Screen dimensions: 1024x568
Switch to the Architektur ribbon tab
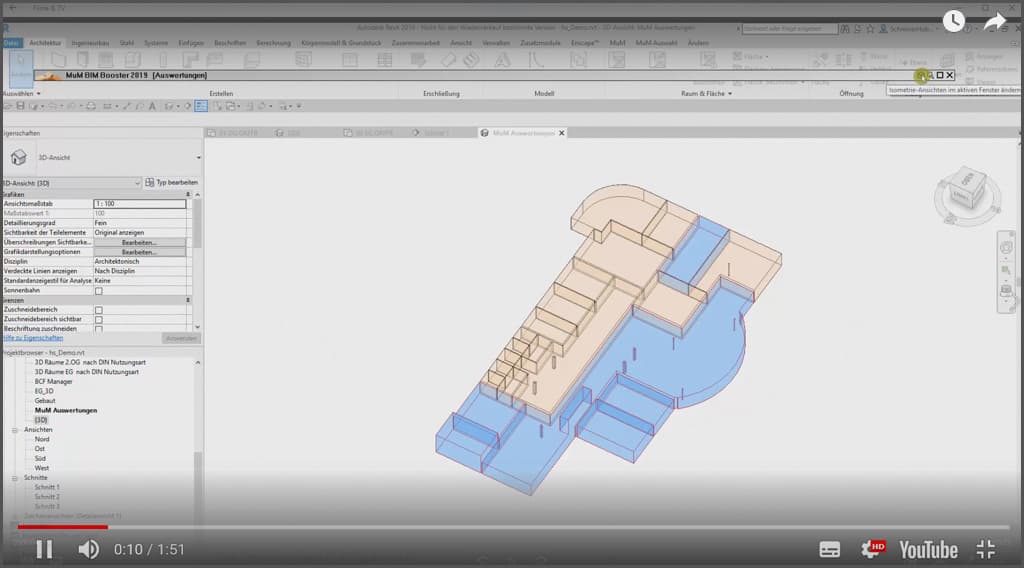[x=45, y=43]
